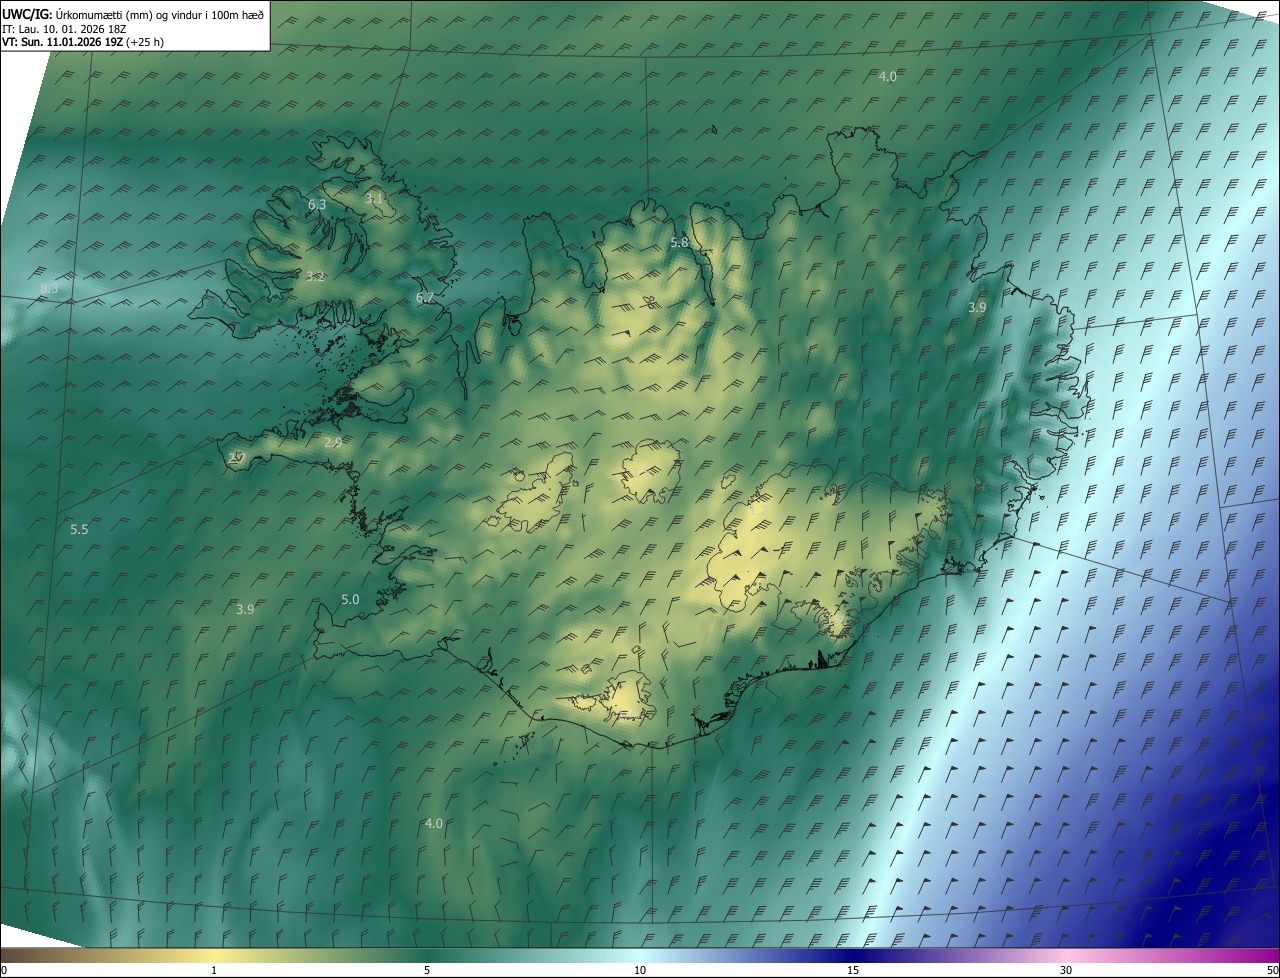Click the 5.5 value over the sea
1280x978 pixels.
pos(79,529)
